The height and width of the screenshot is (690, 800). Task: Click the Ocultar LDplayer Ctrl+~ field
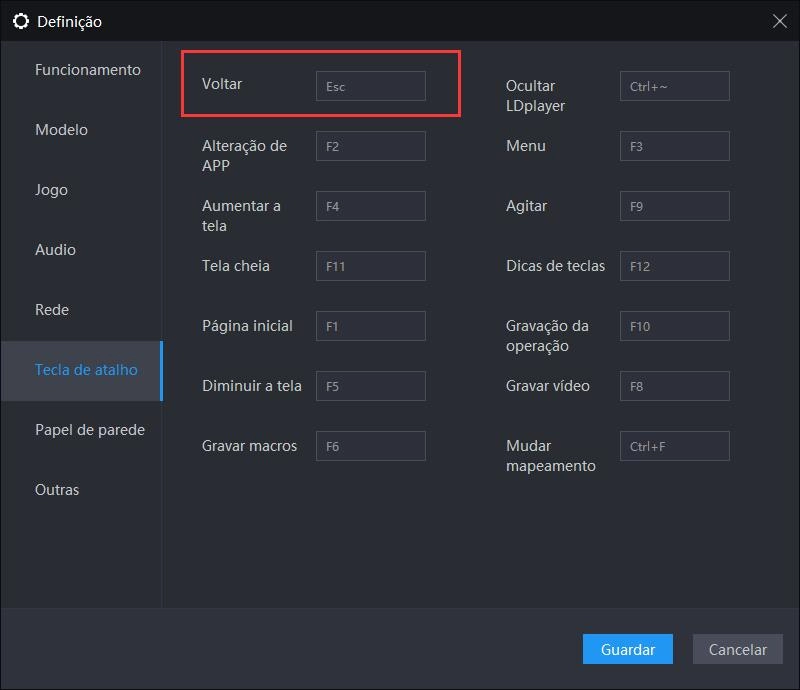pos(674,86)
